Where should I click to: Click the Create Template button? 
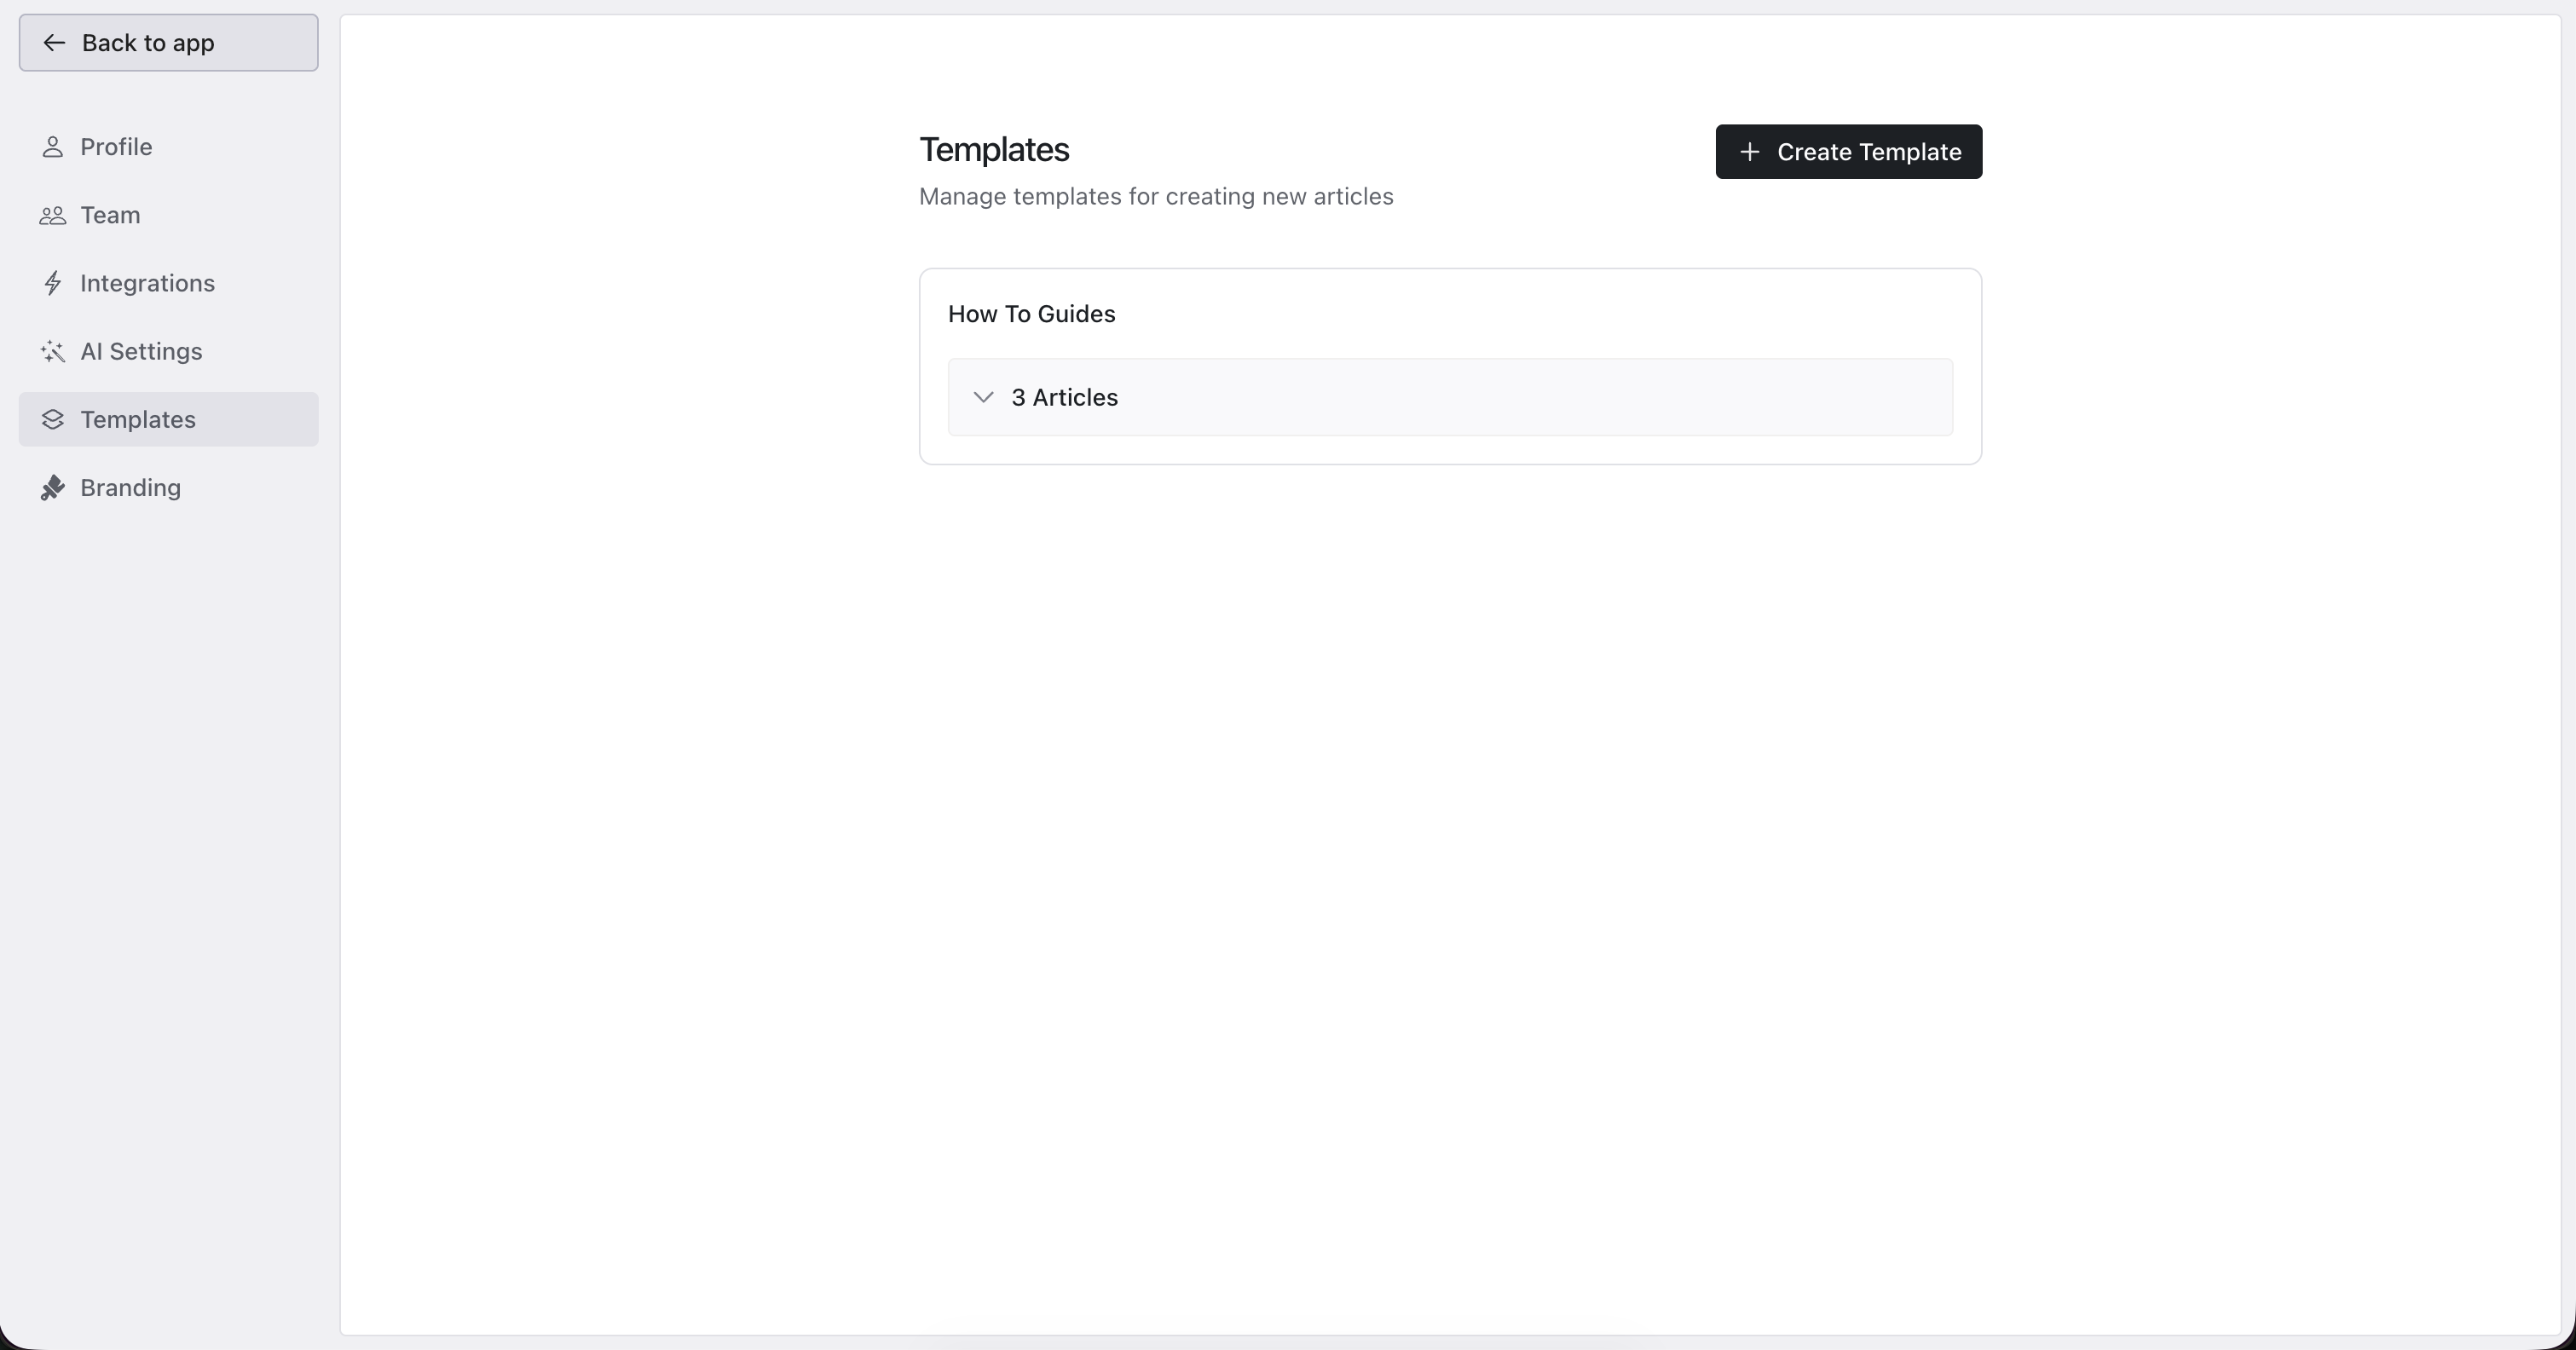pyautogui.click(x=1848, y=152)
